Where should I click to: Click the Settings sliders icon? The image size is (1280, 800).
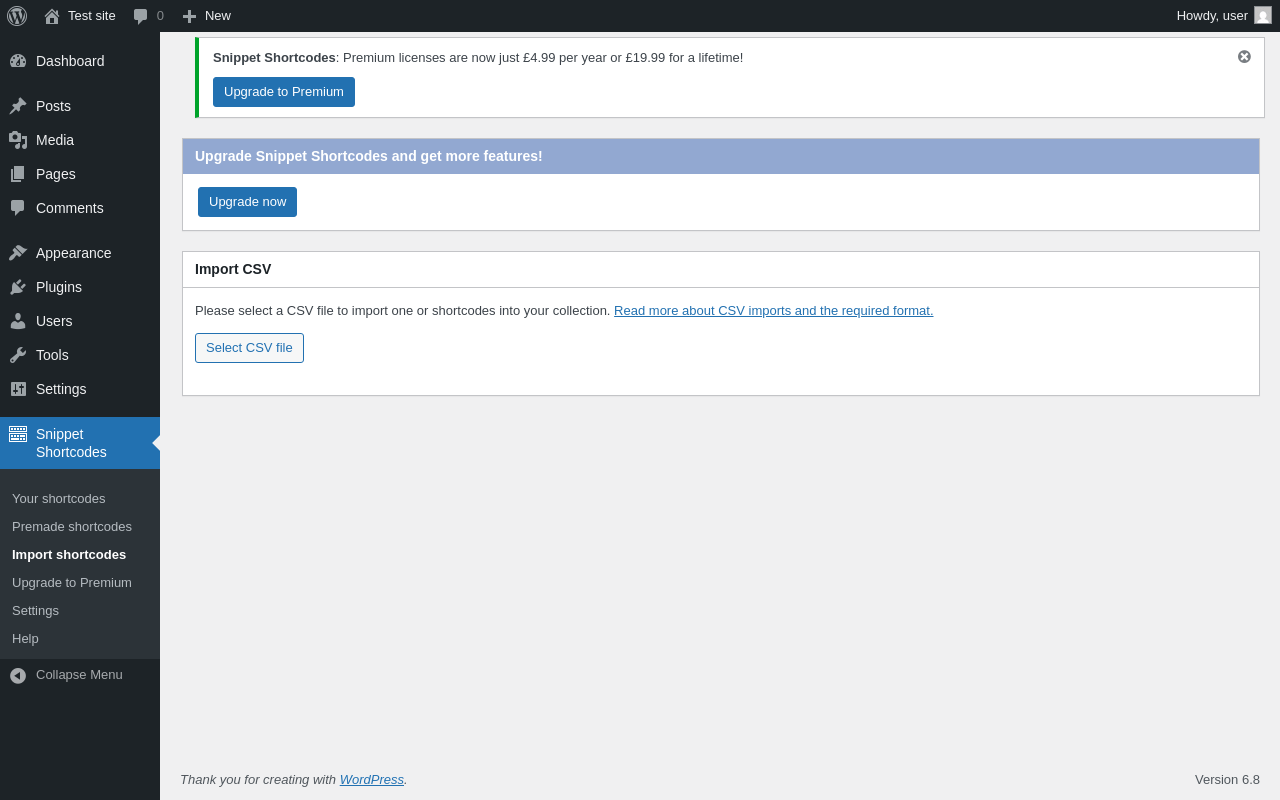pos(18,389)
